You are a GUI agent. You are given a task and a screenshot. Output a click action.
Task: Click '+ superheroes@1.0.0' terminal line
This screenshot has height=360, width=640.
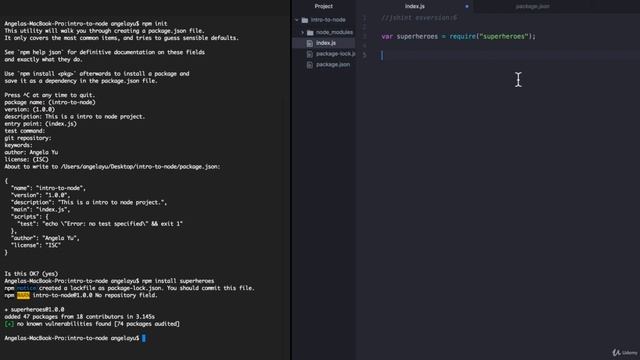click(34, 309)
